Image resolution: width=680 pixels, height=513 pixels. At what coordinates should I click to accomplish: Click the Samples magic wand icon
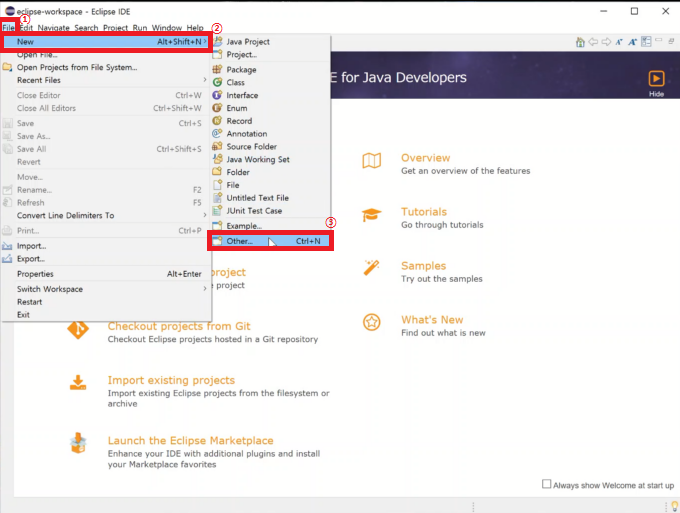point(372,268)
